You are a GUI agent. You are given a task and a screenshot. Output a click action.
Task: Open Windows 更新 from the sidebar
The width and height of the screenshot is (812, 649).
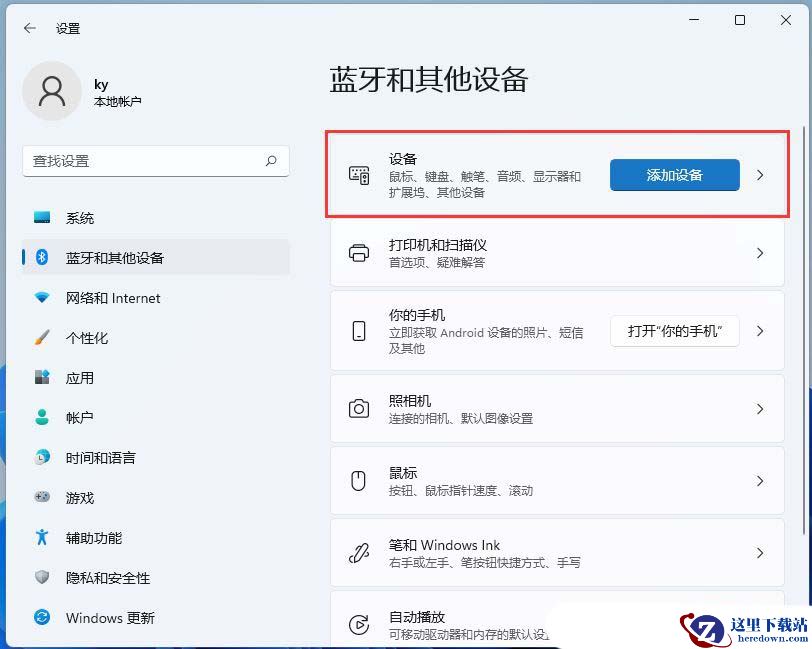point(110,618)
